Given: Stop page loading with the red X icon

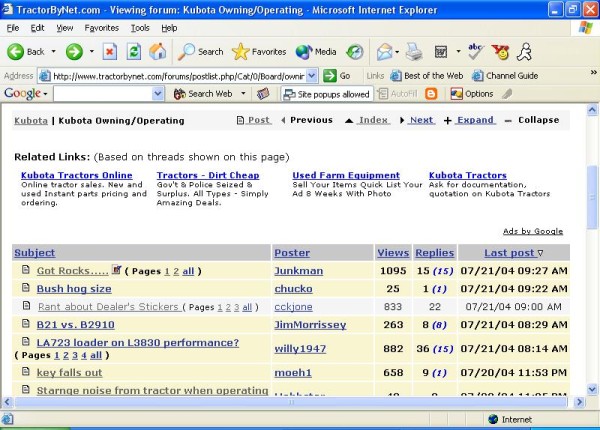Looking at the screenshot, I should (x=109, y=52).
